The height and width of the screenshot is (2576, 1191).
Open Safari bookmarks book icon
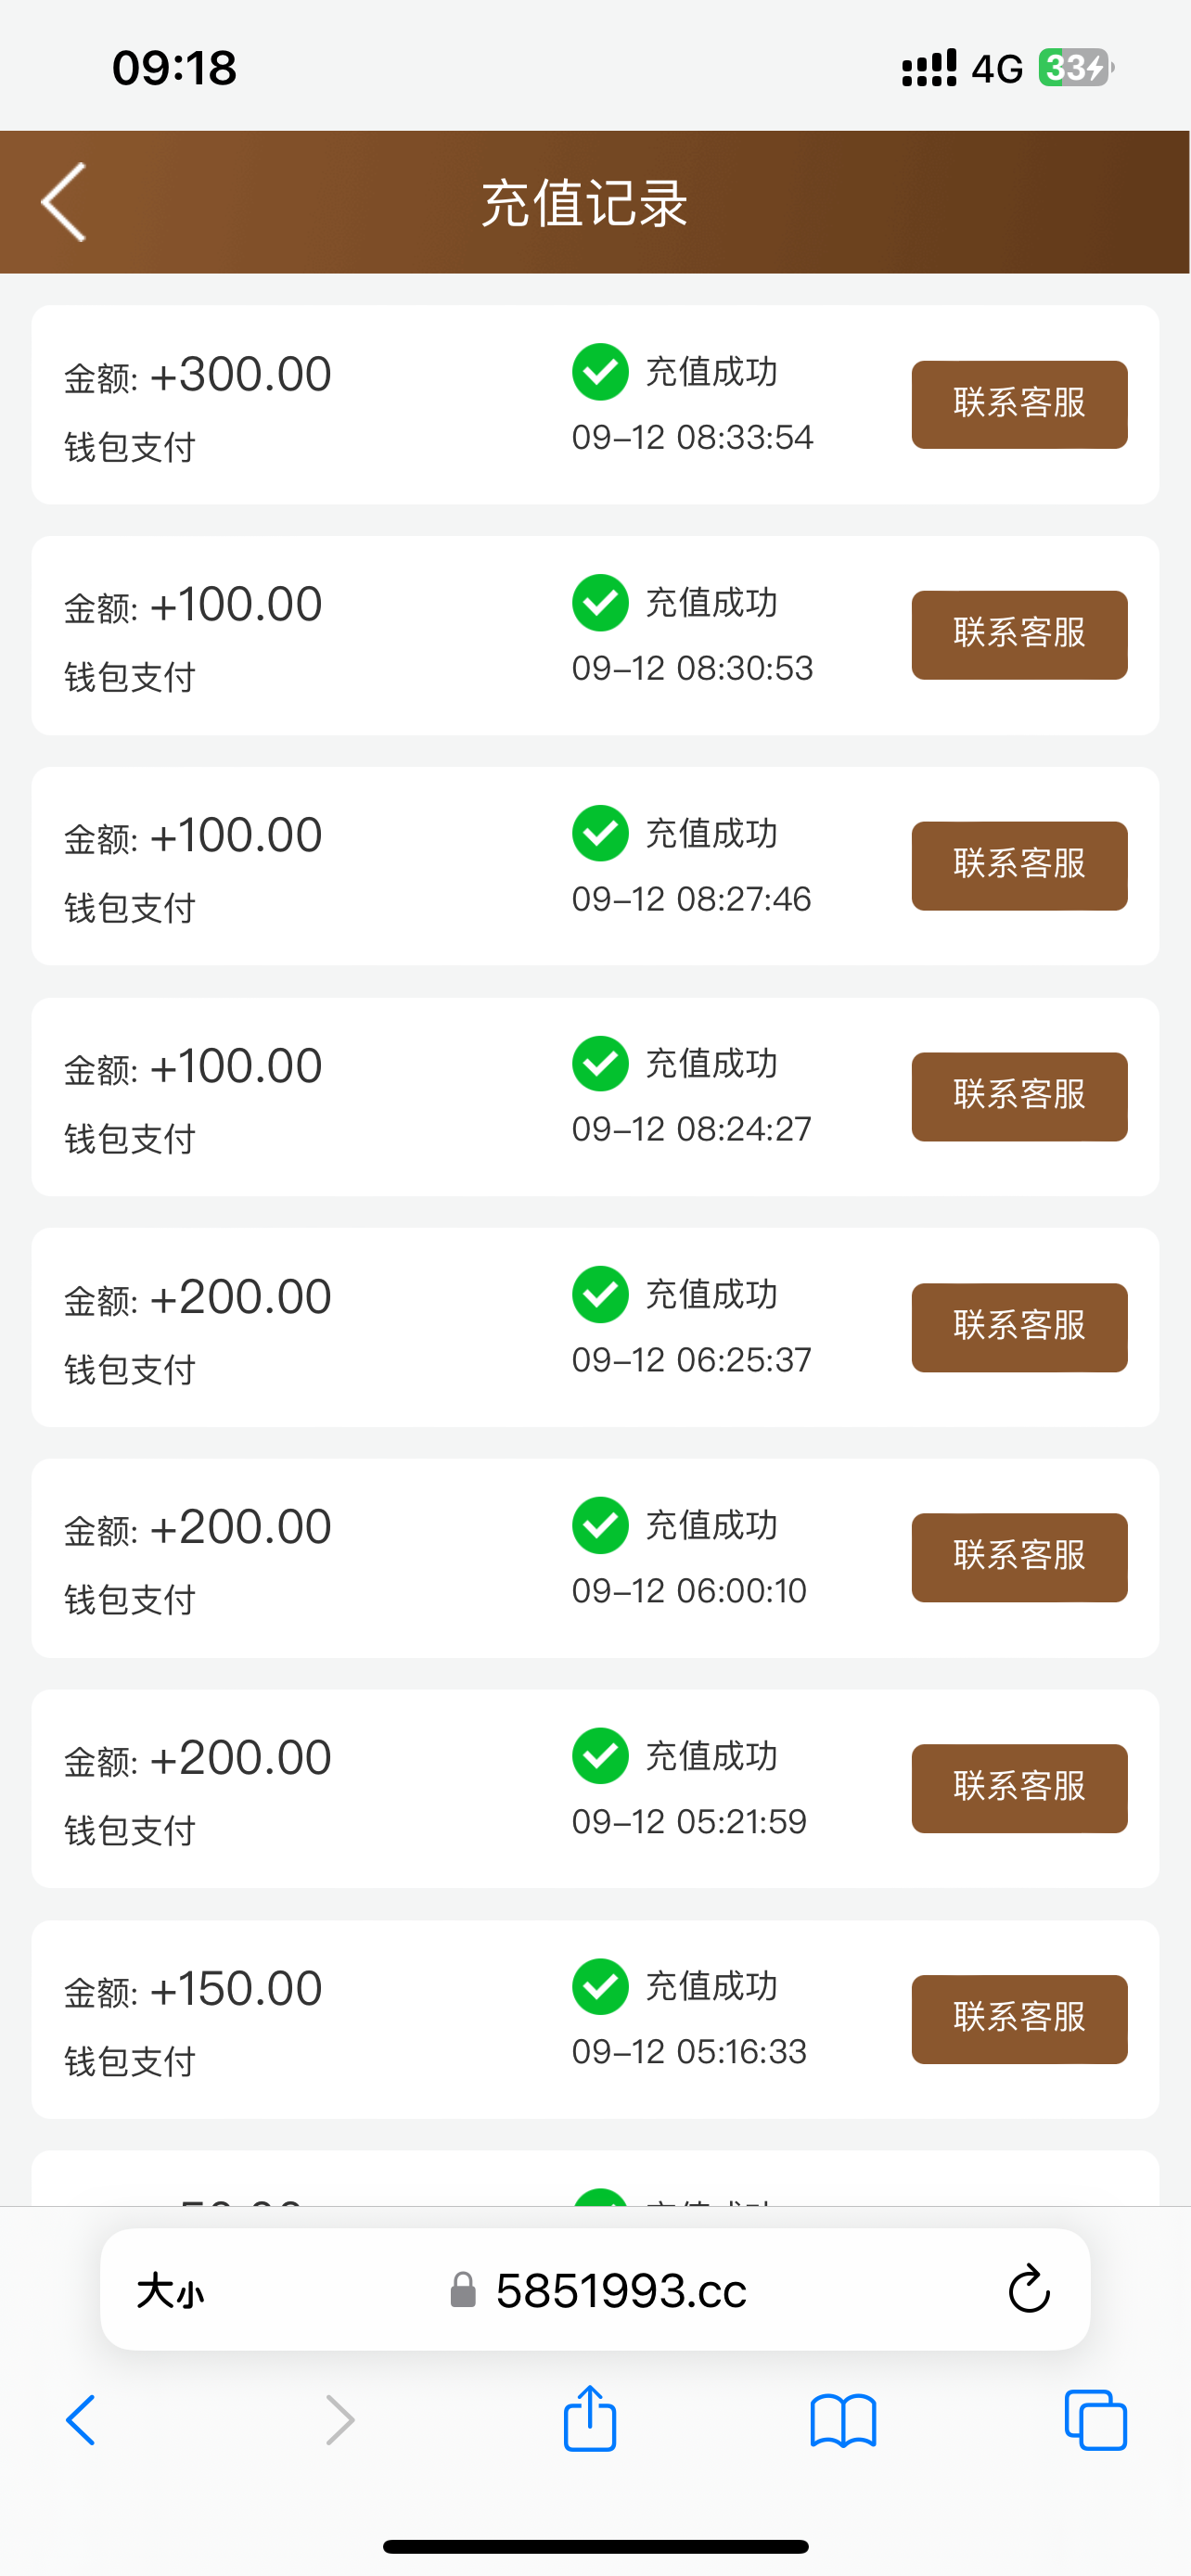tap(843, 2421)
